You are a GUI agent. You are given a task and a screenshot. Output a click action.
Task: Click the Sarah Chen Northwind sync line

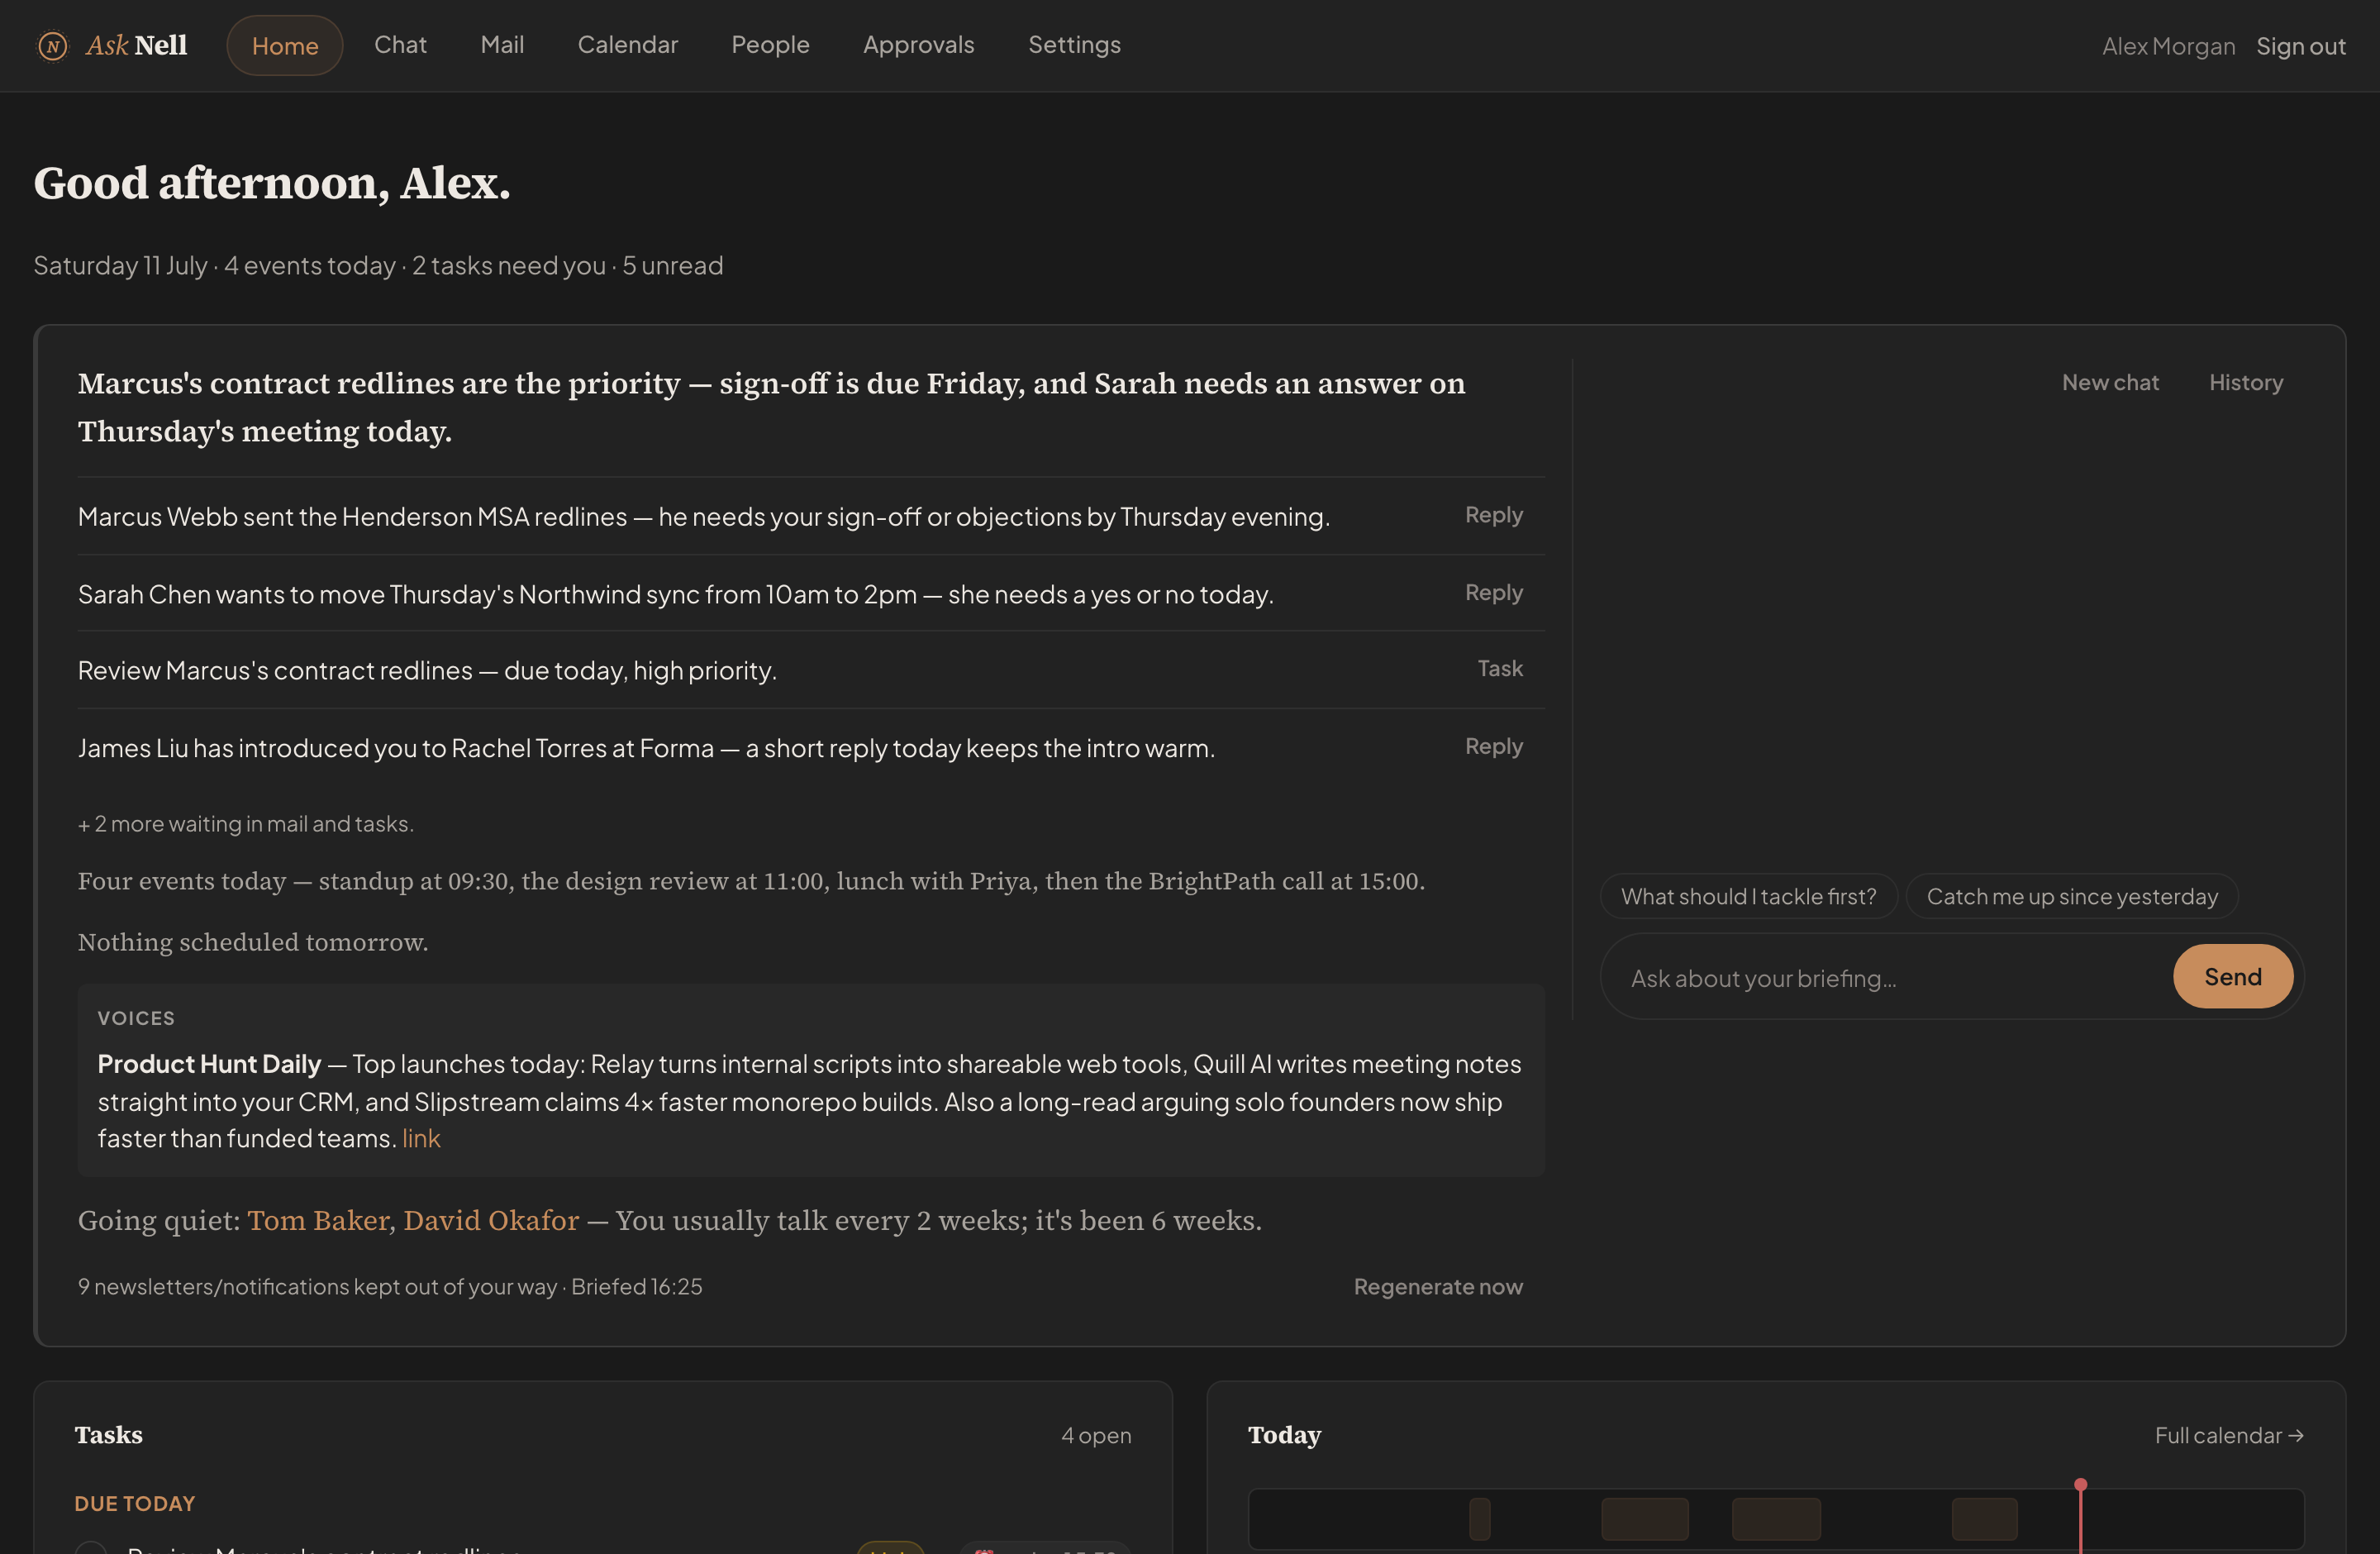coord(675,595)
